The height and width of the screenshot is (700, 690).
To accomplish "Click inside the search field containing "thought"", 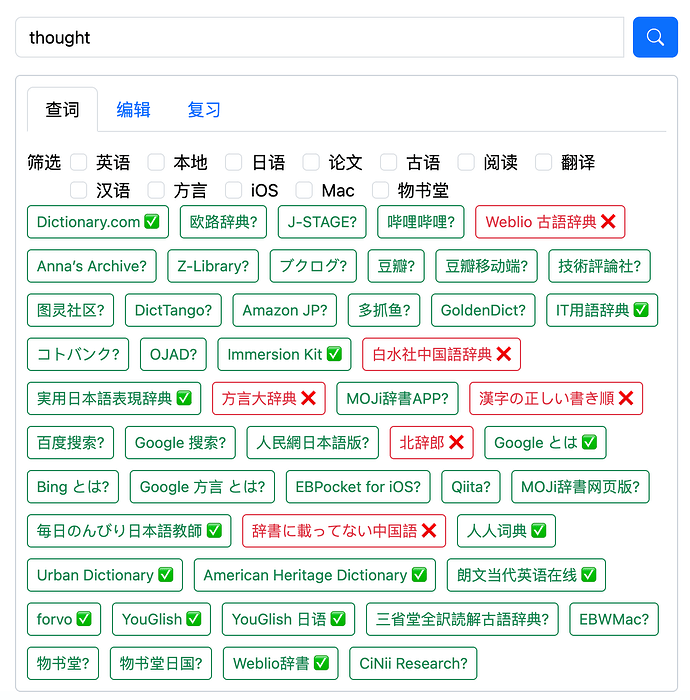I will [320, 38].
